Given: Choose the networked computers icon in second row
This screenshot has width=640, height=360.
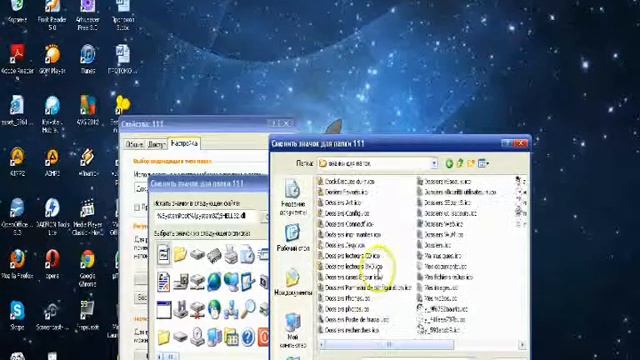Looking at the screenshot, I should pyautogui.click(x=231, y=282).
